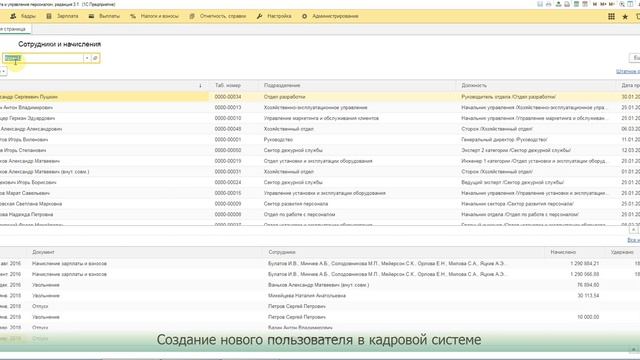Open the Настройка section
640x360 pixels.
point(274,16)
